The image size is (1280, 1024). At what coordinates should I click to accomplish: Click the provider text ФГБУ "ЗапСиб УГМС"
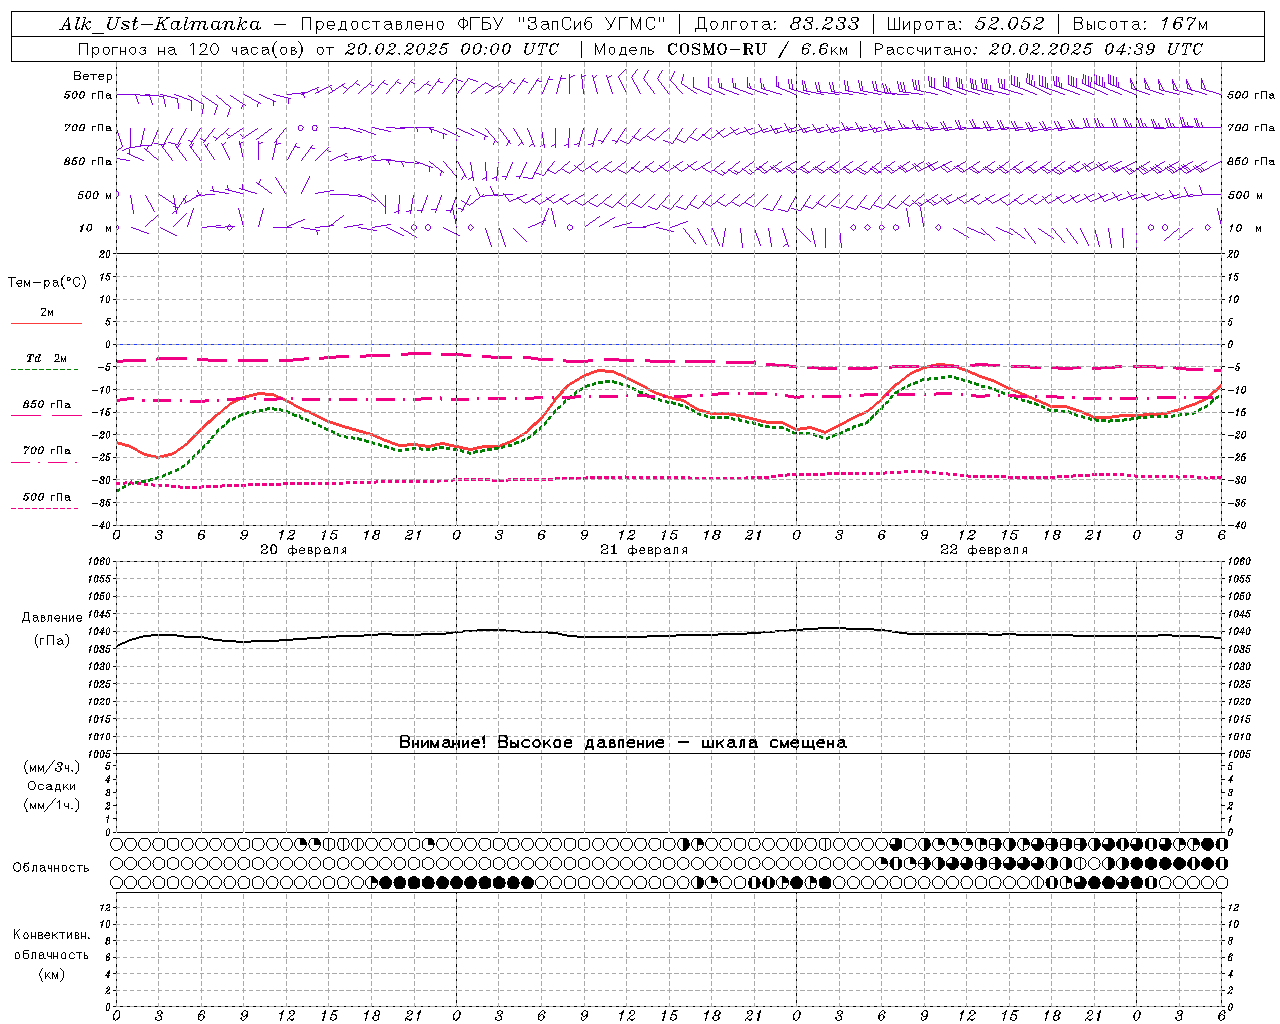(562, 25)
